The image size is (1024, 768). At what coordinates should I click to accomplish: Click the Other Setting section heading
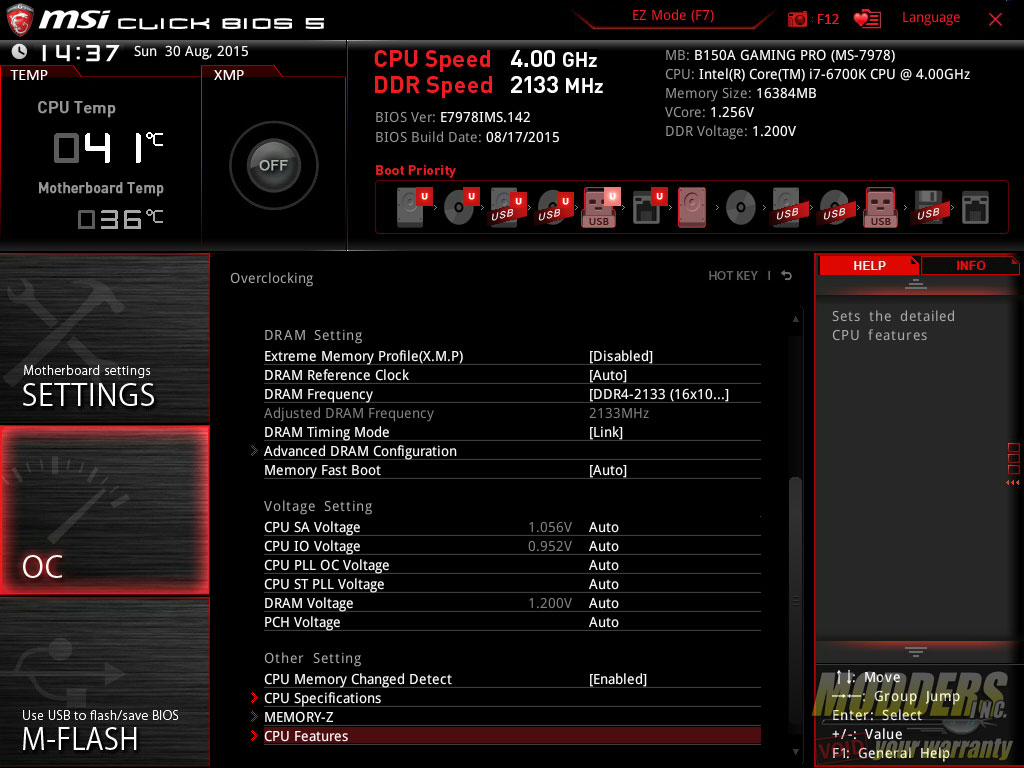(312, 658)
